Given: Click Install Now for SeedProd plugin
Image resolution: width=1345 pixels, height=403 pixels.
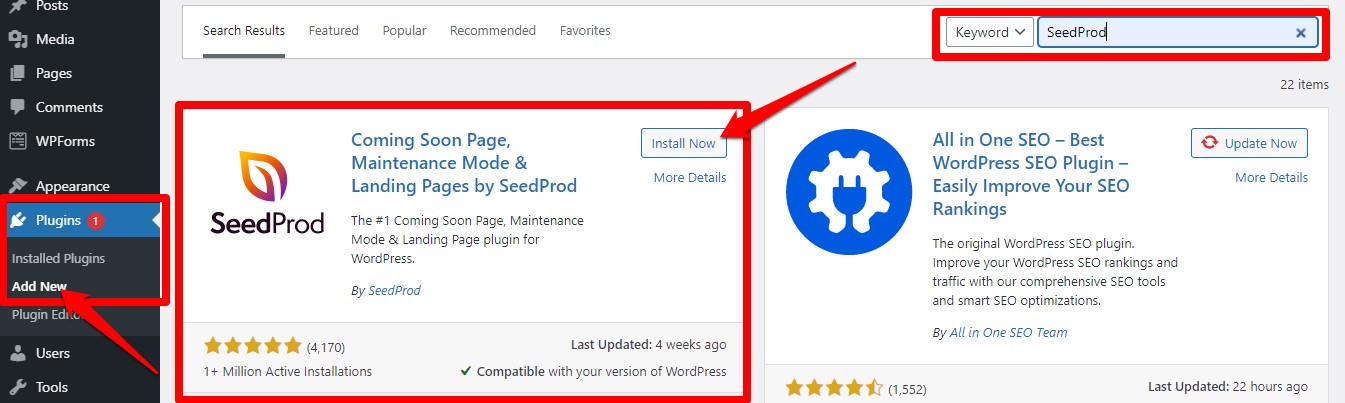Looking at the screenshot, I should (683, 143).
